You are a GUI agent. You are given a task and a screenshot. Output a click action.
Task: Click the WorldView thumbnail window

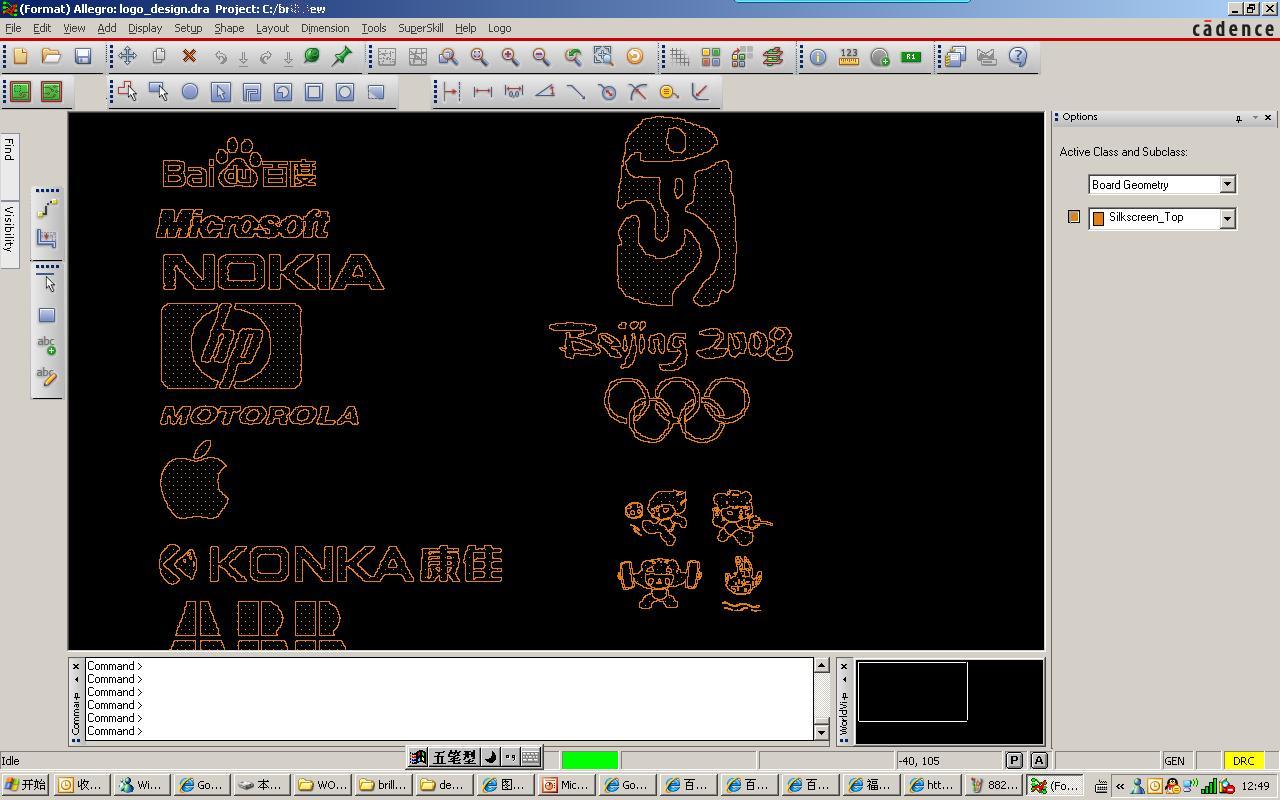(x=949, y=701)
